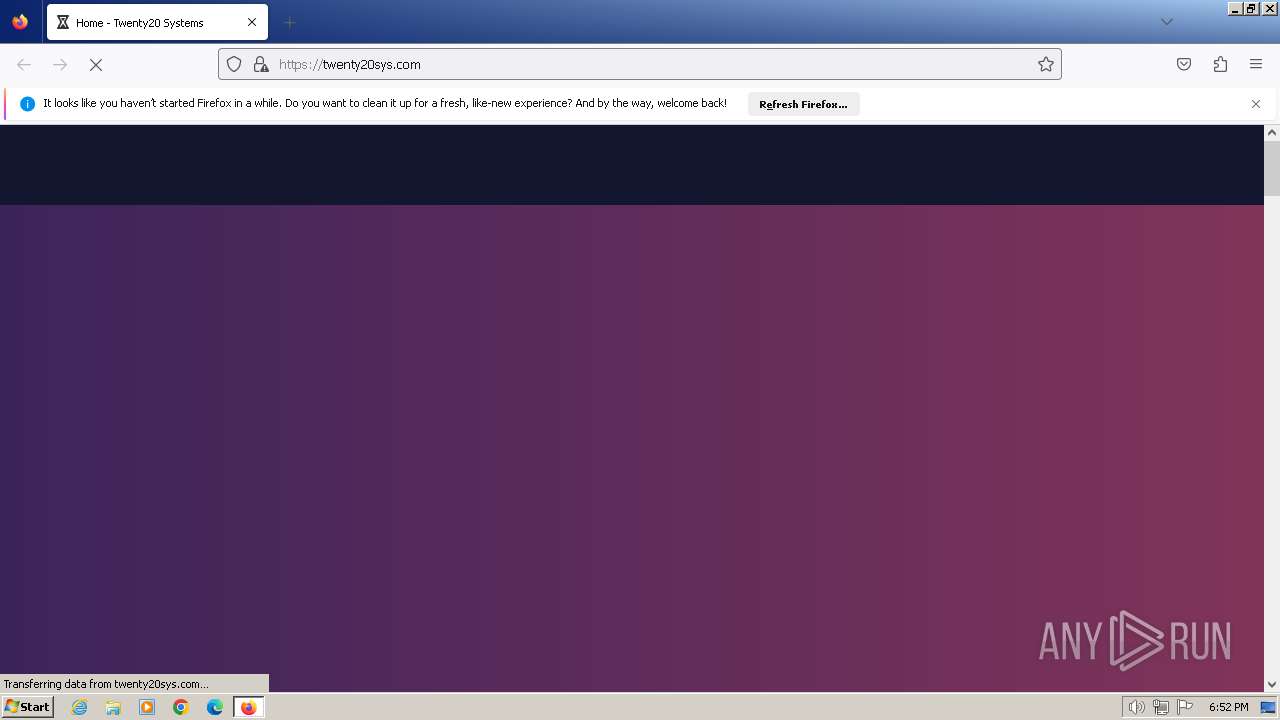The height and width of the screenshot is (720, 1280).
Task: Go back one page
Action: click(24, 64)
